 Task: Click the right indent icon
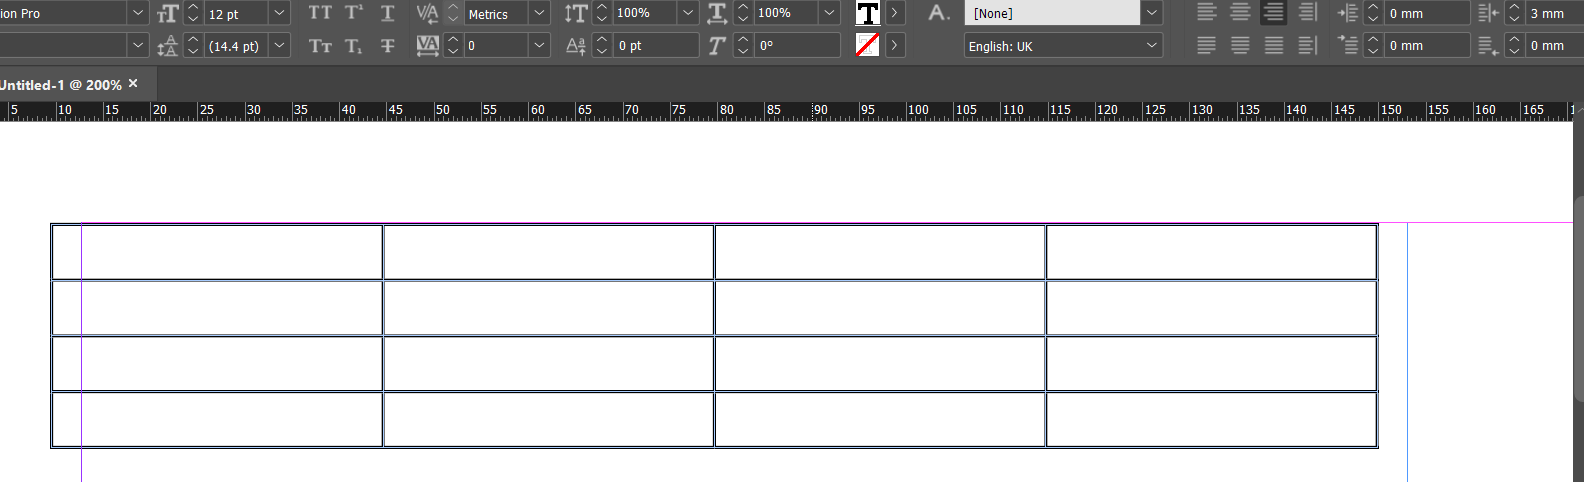click(1488, 13)
